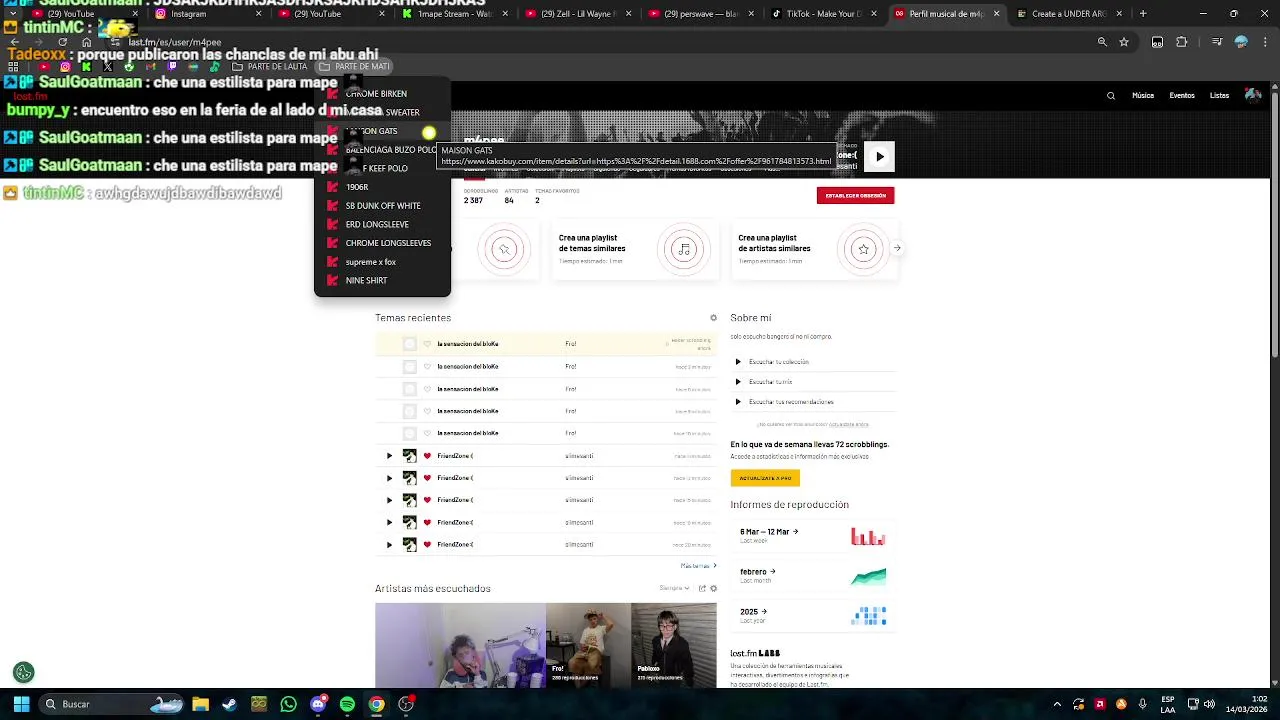
Task: Open the NINE SHIRT bookmark
Action: click(382, 281)
